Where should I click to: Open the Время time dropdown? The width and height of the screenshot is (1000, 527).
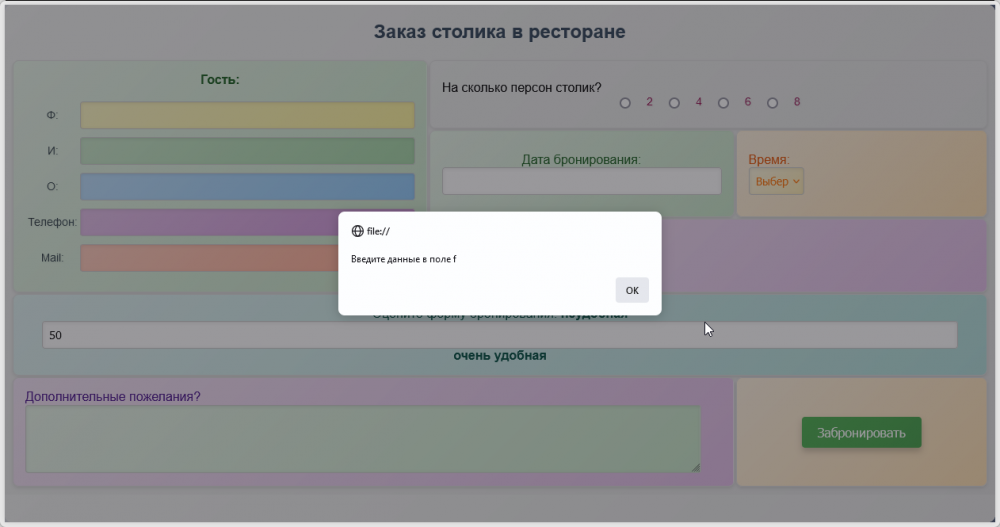click(776, 181)
